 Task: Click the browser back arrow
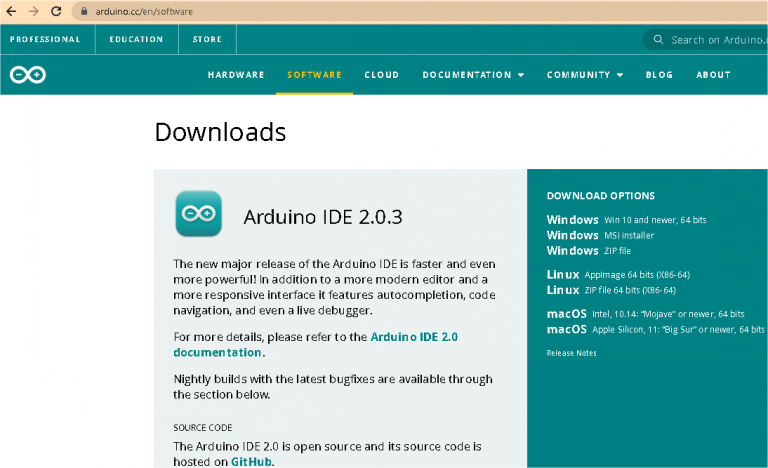click(12, 11)
